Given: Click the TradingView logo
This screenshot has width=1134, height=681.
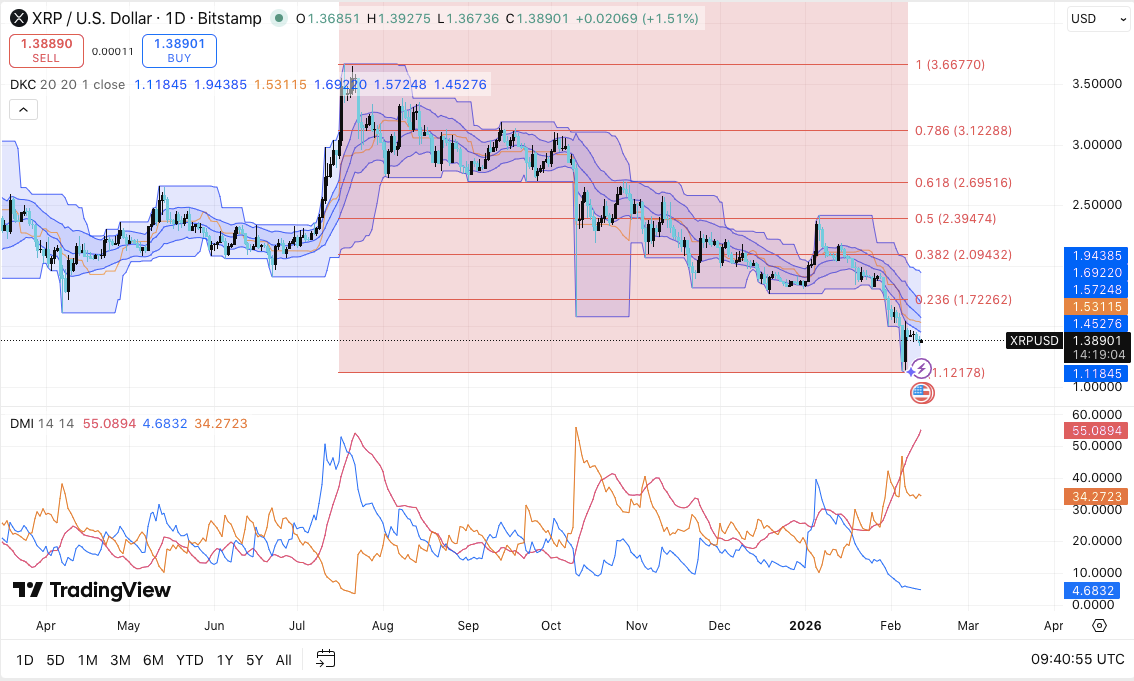Looking at the screenshot, I should point(92,591).
